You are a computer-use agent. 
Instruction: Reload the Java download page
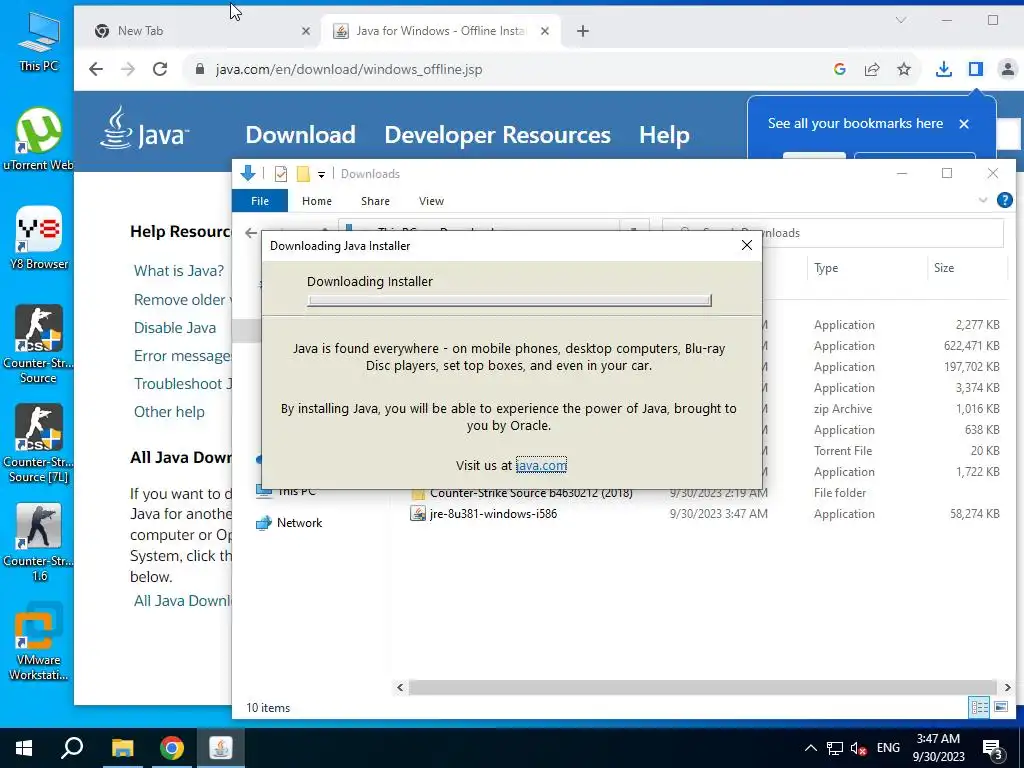160,69
